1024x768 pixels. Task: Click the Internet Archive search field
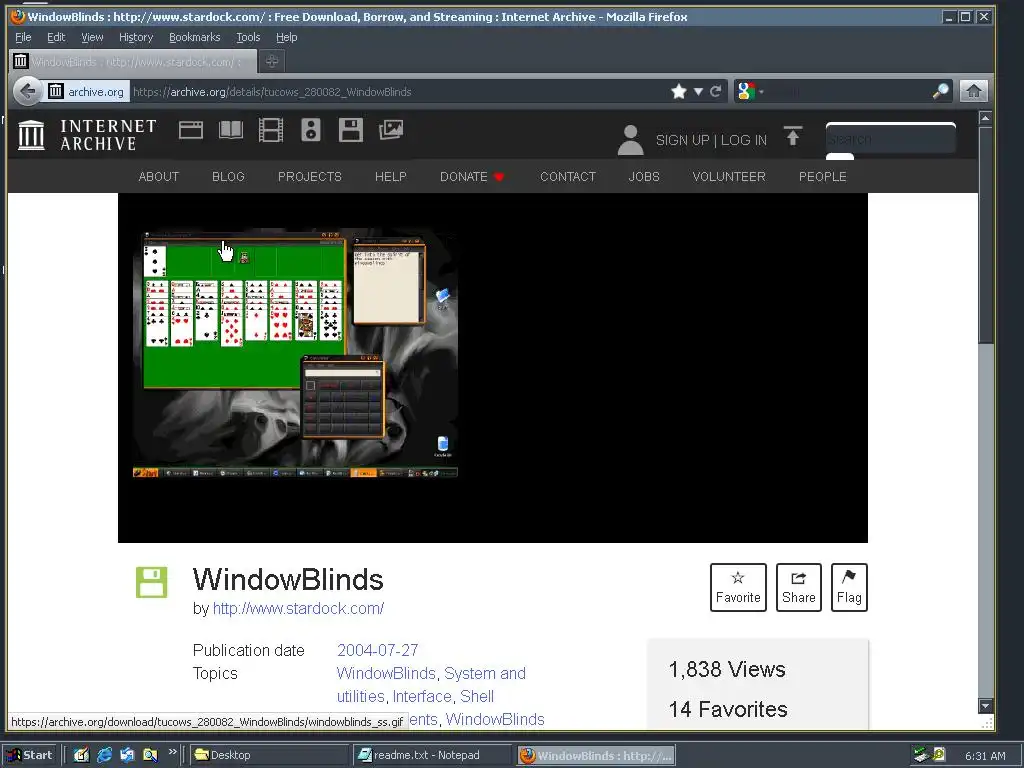point(891,138)
